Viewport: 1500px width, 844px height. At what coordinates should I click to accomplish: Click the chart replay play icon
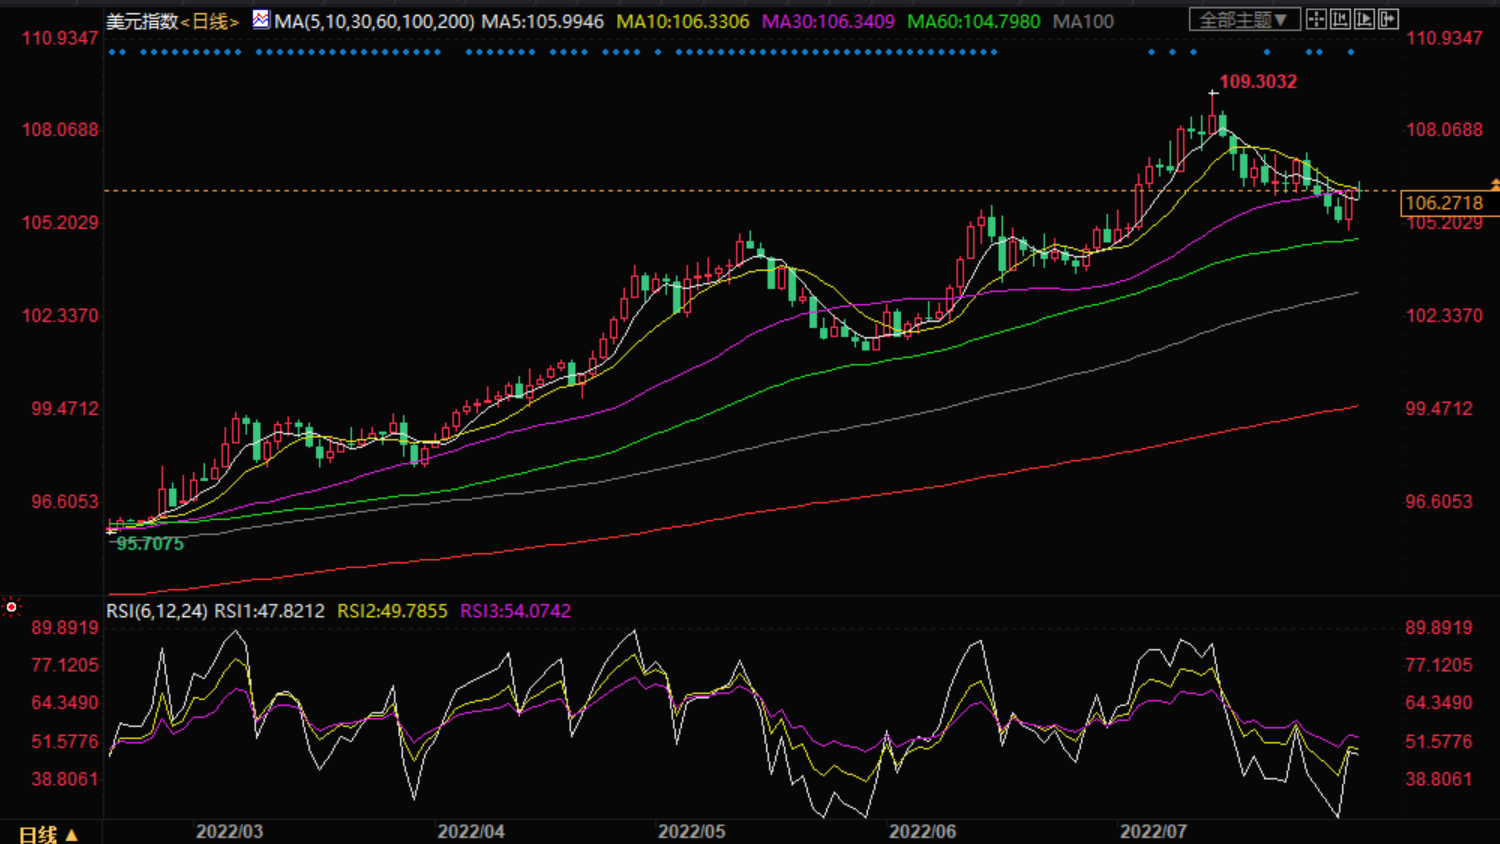click(x=1364, y=20)
